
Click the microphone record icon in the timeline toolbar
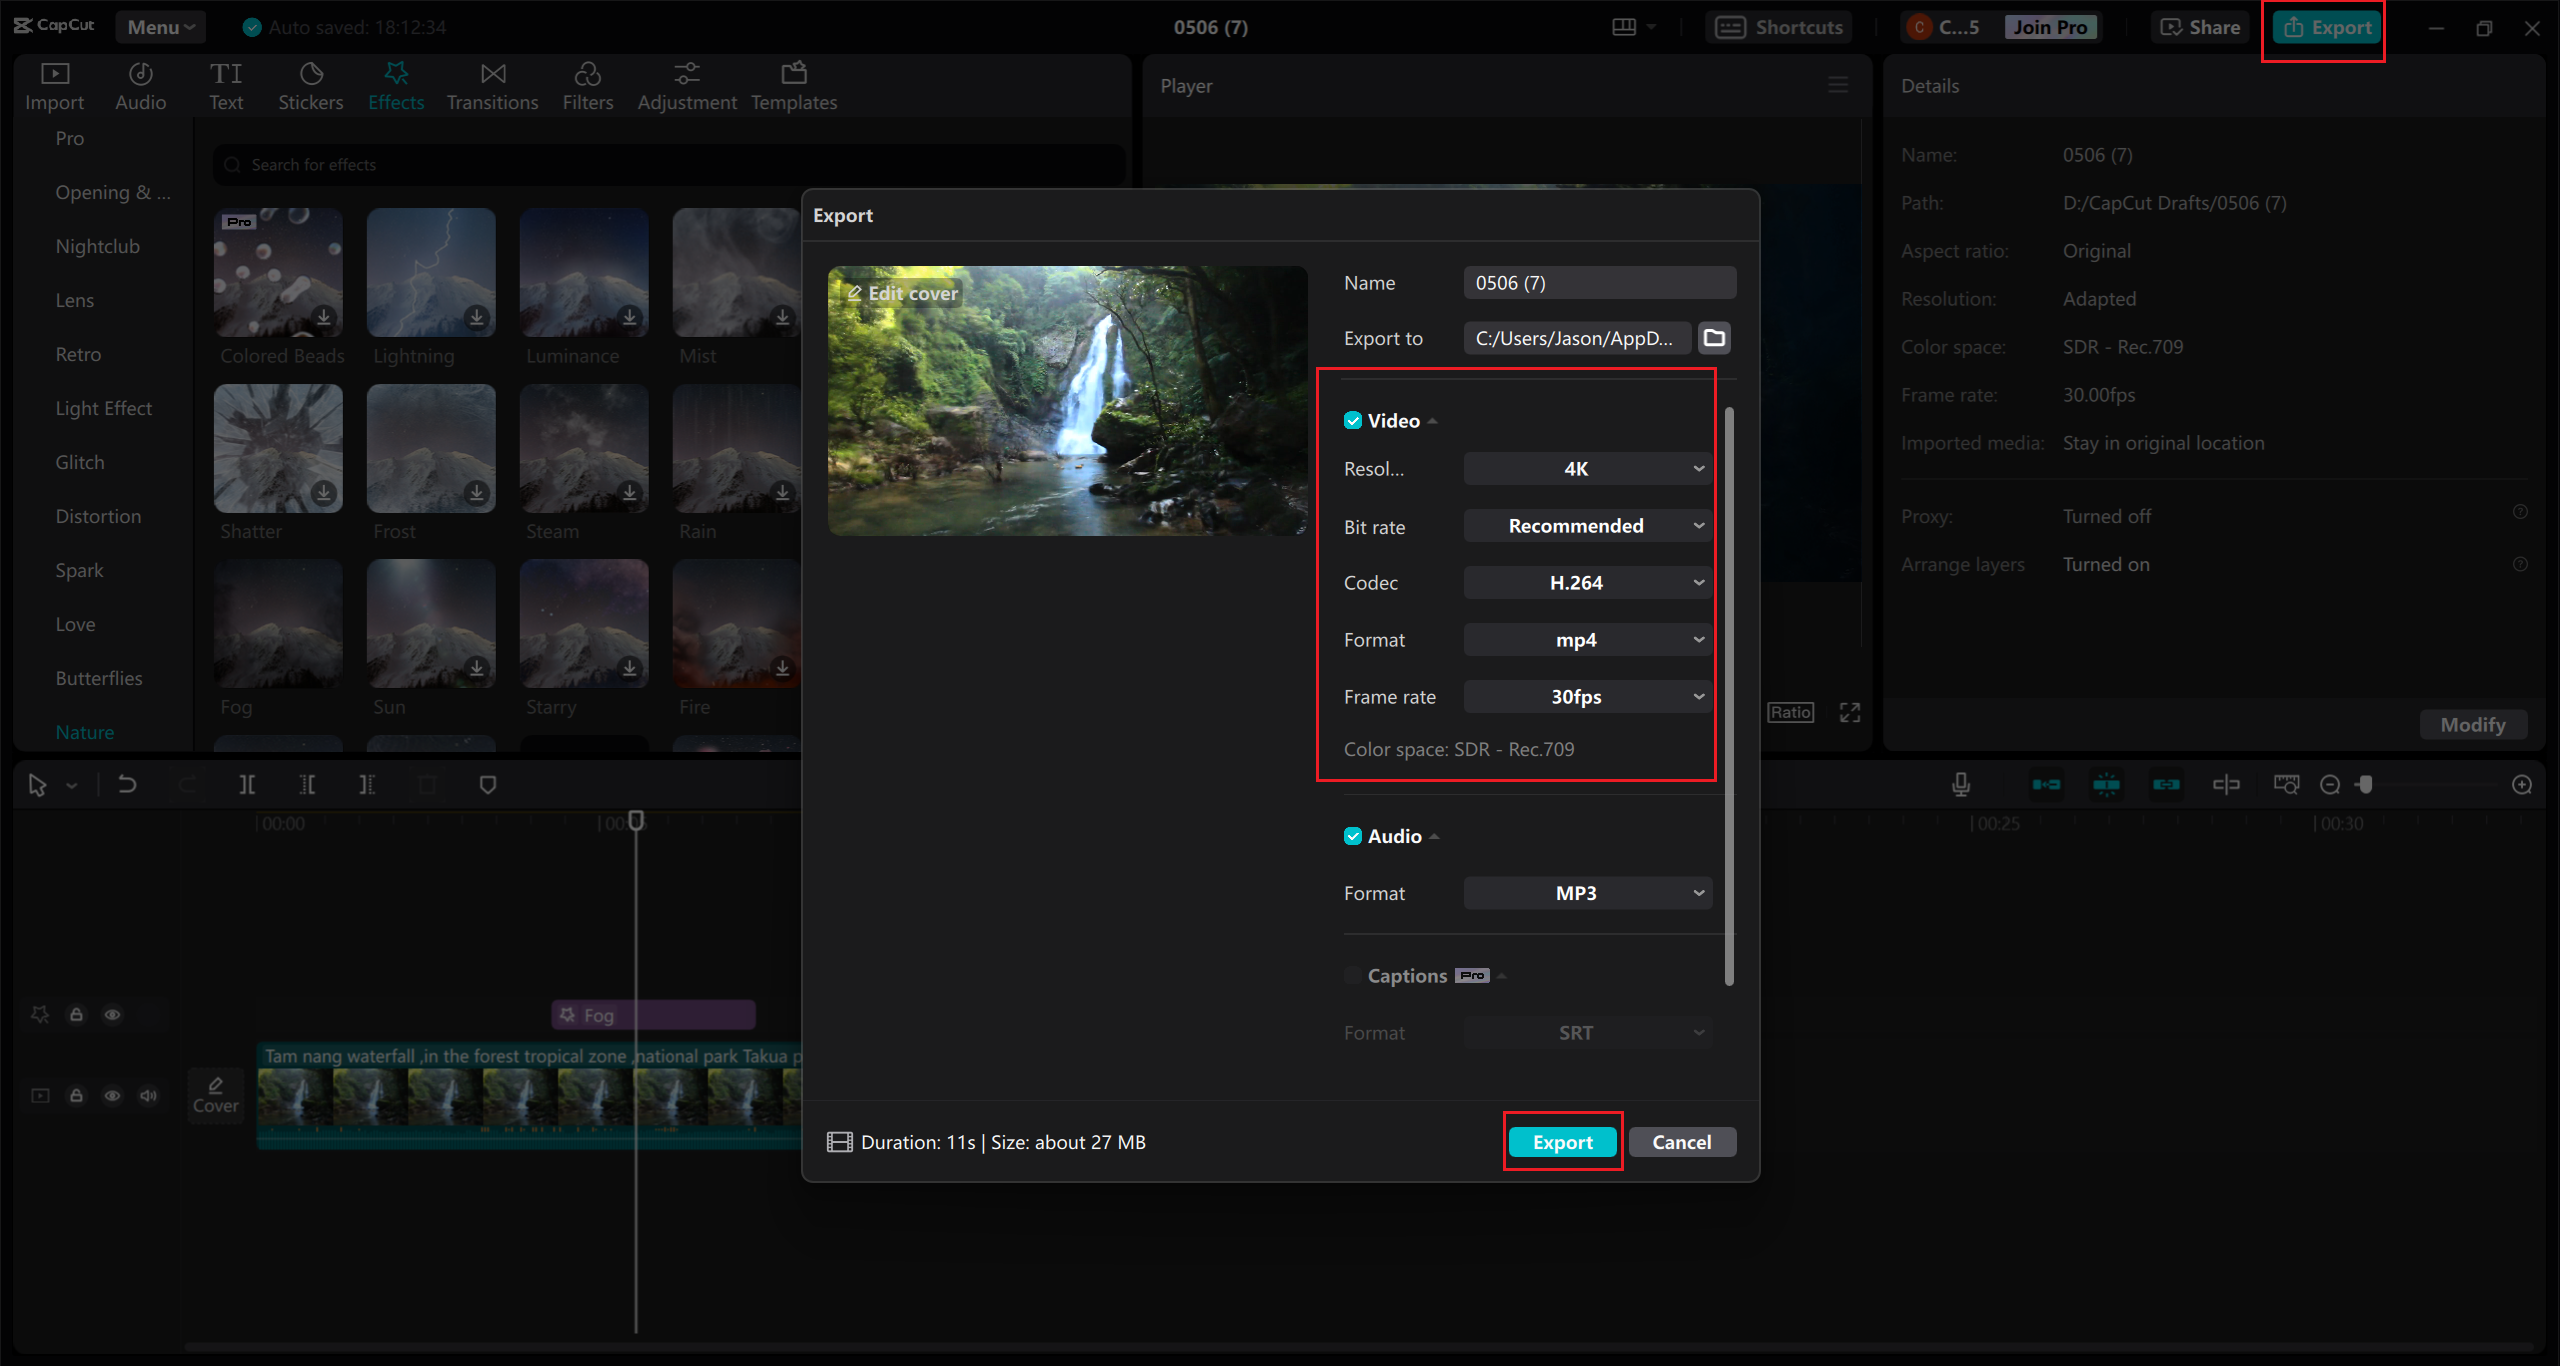tap(1961, 785)
